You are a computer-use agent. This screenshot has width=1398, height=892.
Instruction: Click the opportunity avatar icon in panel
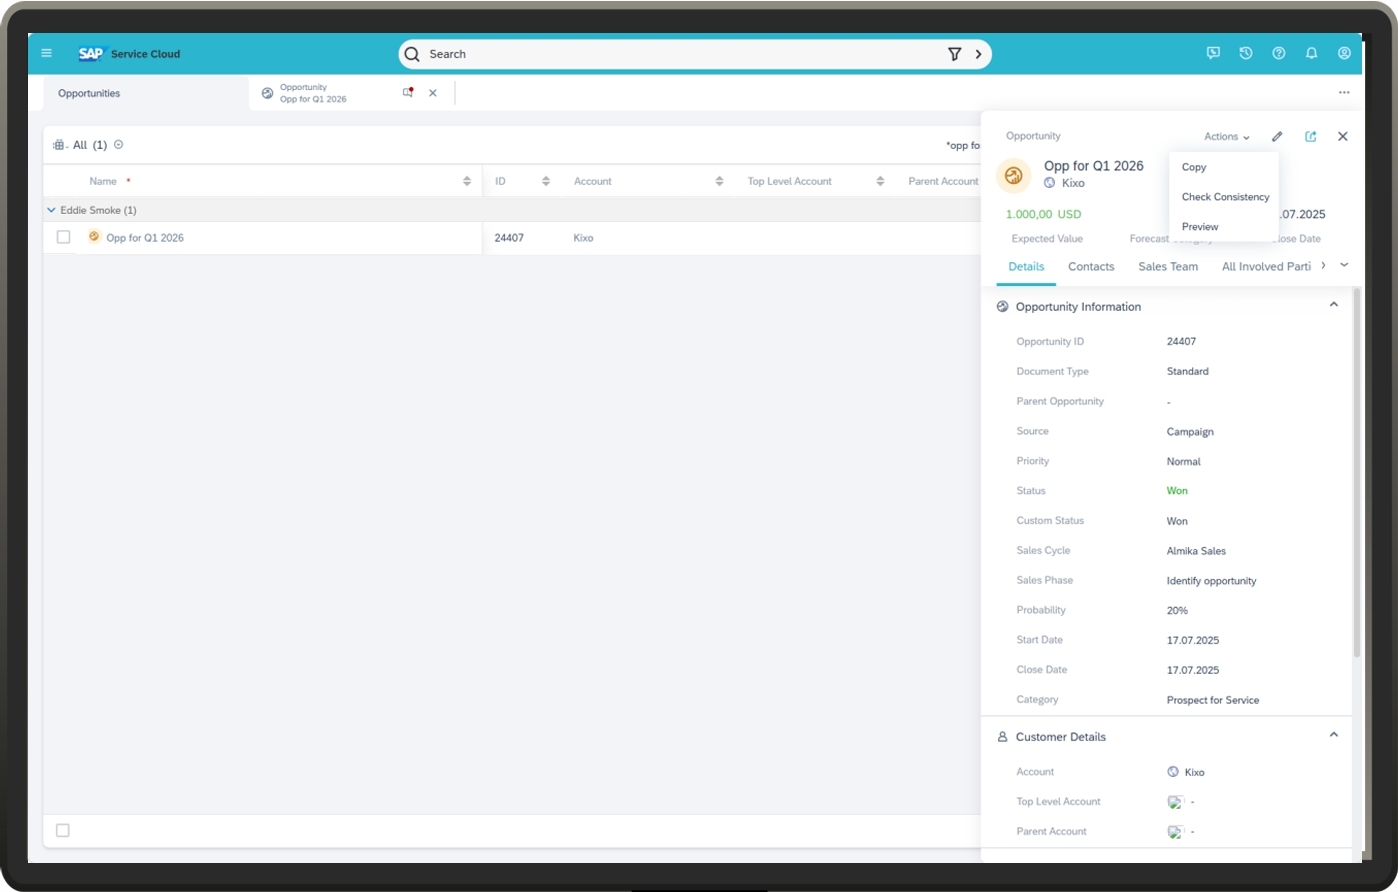(1014, 176)
